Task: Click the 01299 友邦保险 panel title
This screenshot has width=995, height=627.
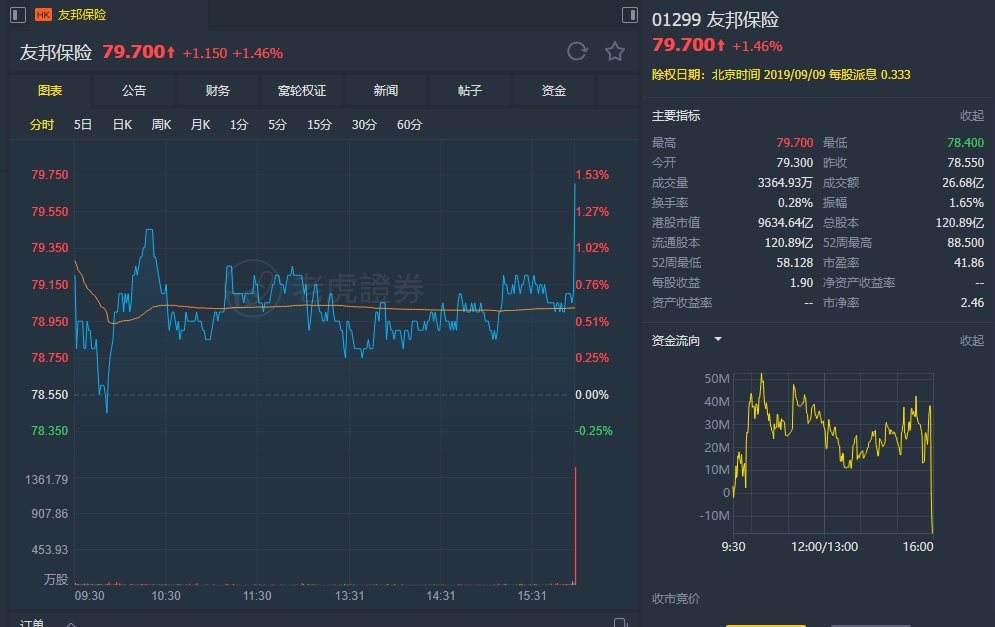Action: coord(715,20)
